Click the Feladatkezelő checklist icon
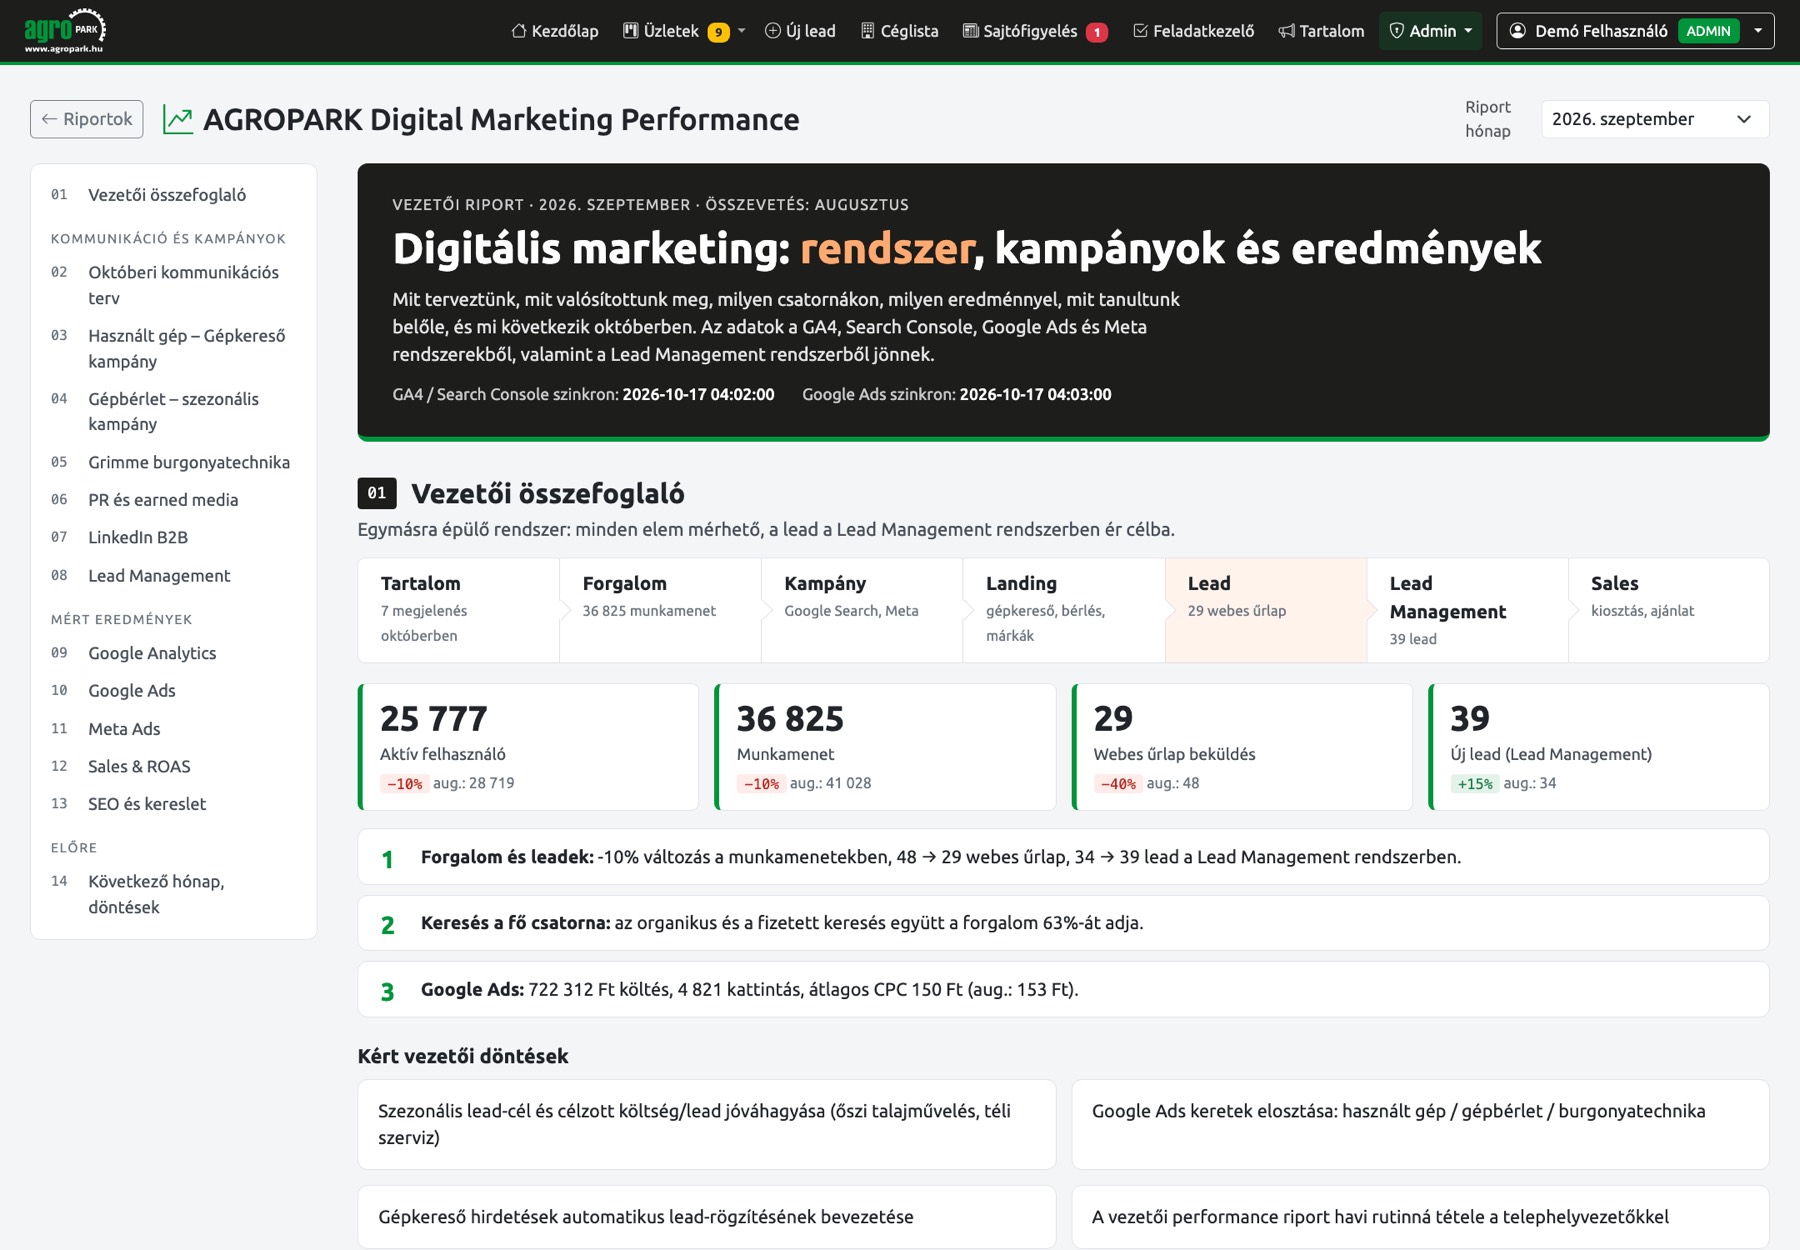The image size is (1800, 1250). [1140, 31]
